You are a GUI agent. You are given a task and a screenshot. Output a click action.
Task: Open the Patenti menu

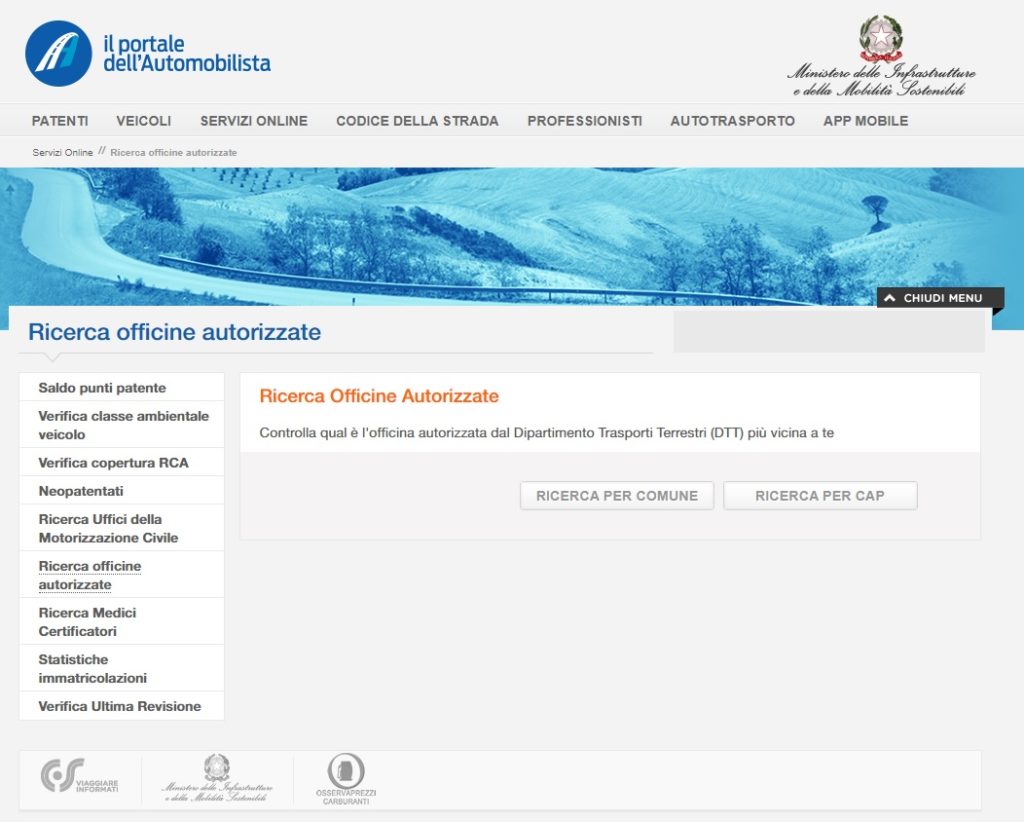tap(60, 121)
